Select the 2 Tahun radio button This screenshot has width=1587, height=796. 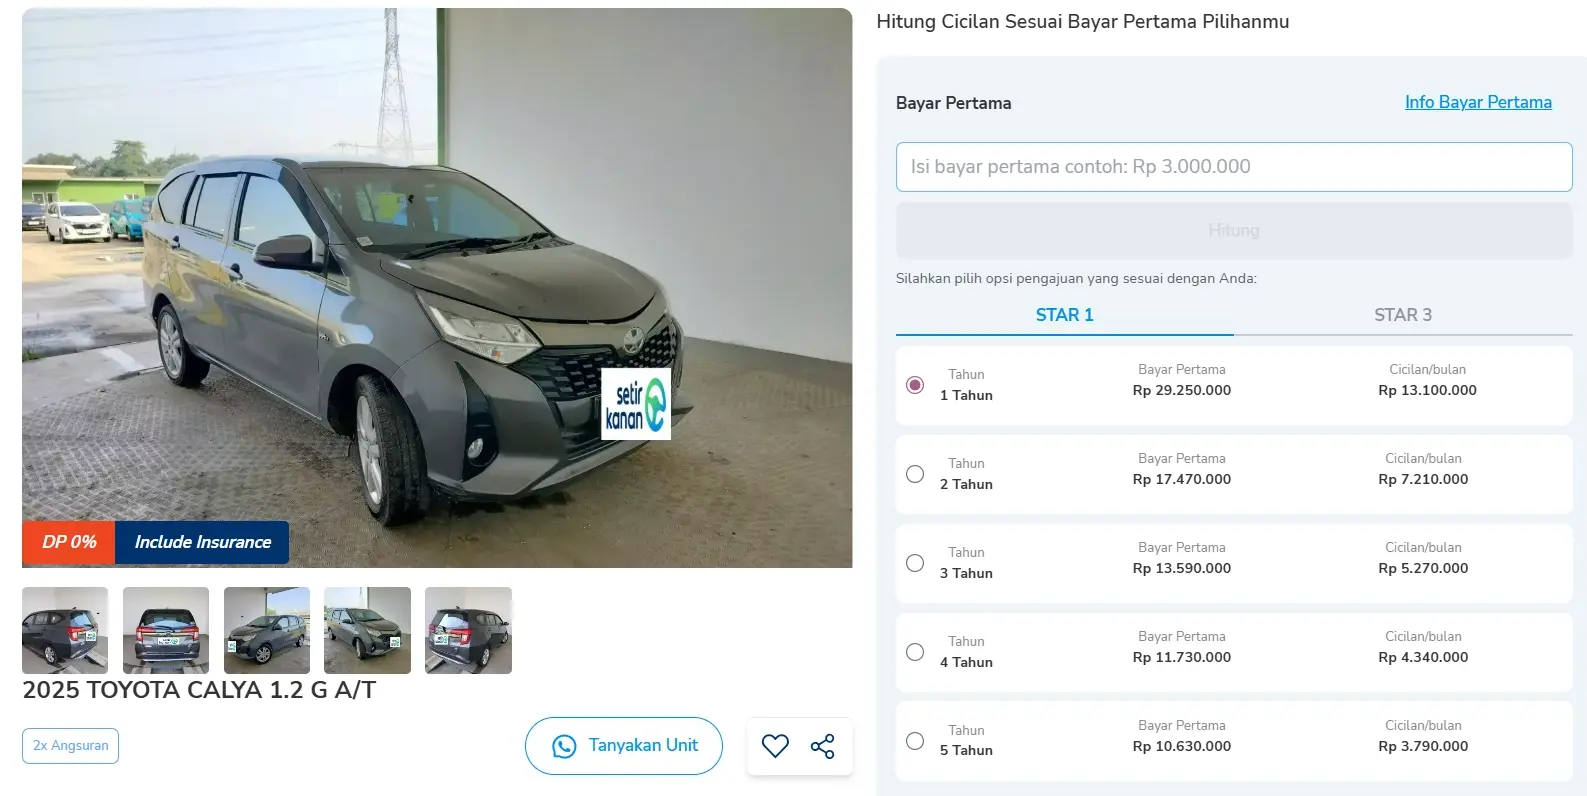click(x=915, y=474)
